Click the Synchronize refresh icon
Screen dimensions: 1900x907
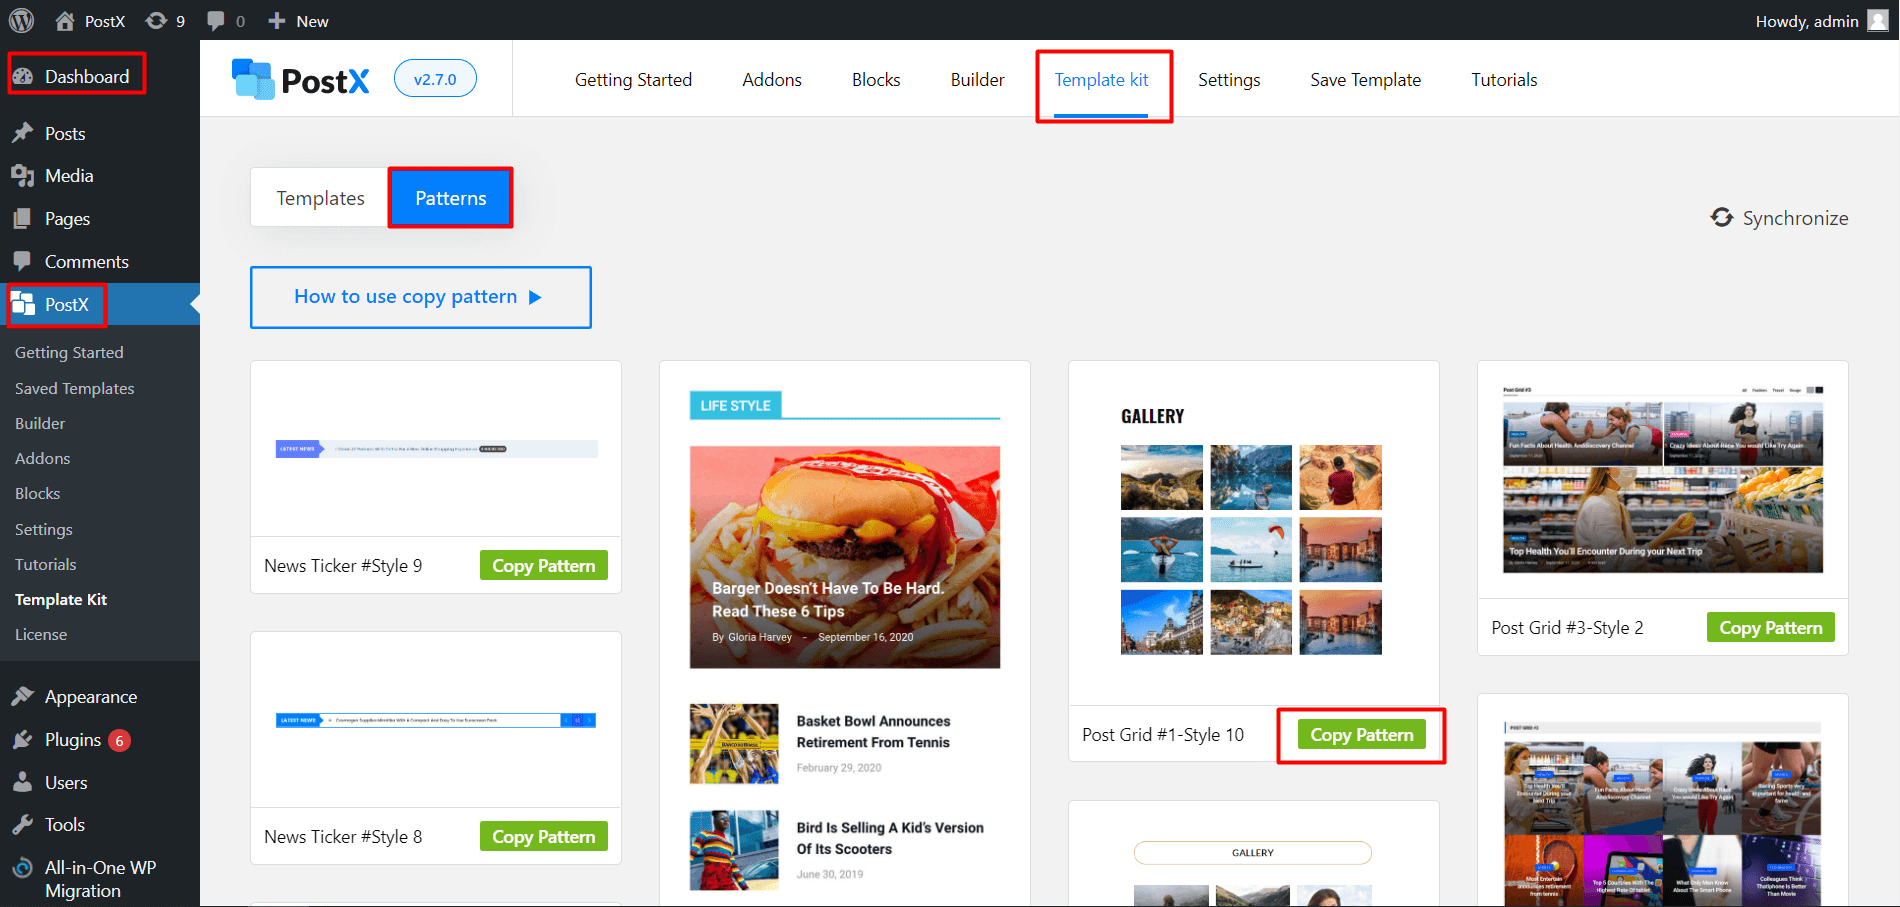(x=1721, y=217)
